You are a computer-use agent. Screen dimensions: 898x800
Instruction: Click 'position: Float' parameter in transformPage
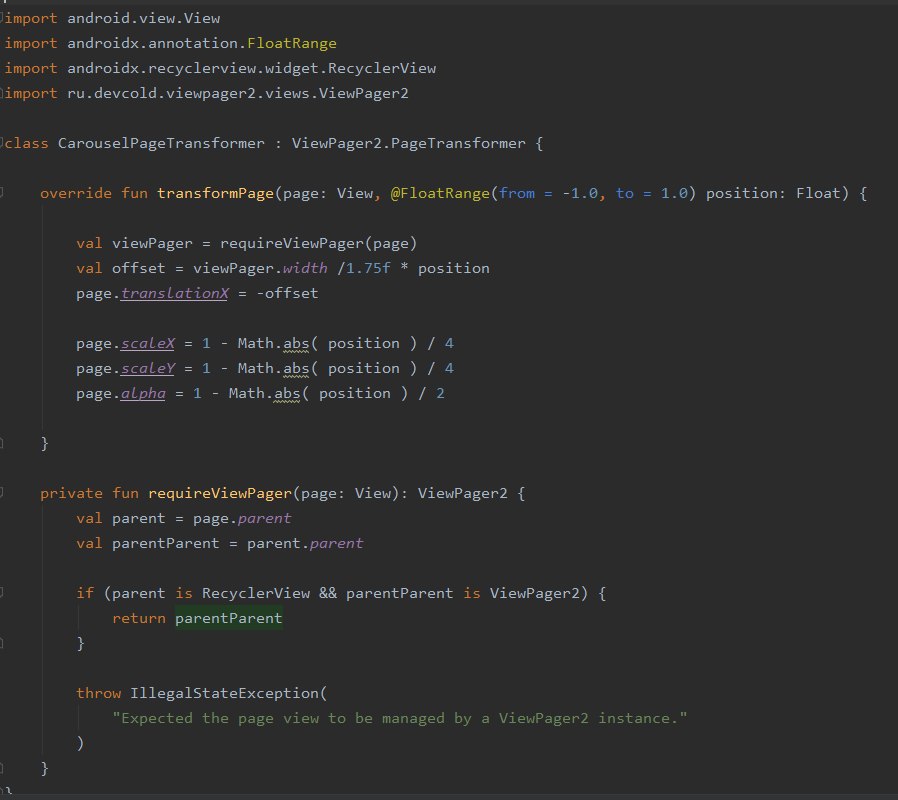(777, 194)
